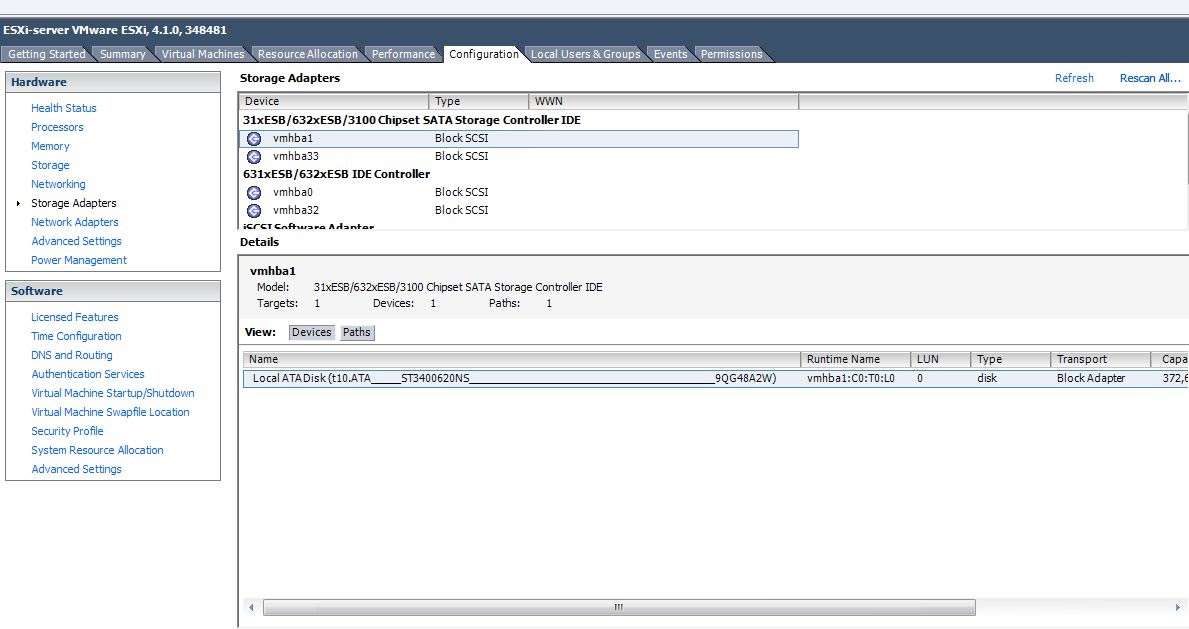
Task: Select the vmhba33 adapter row
Action: point(519,157)
